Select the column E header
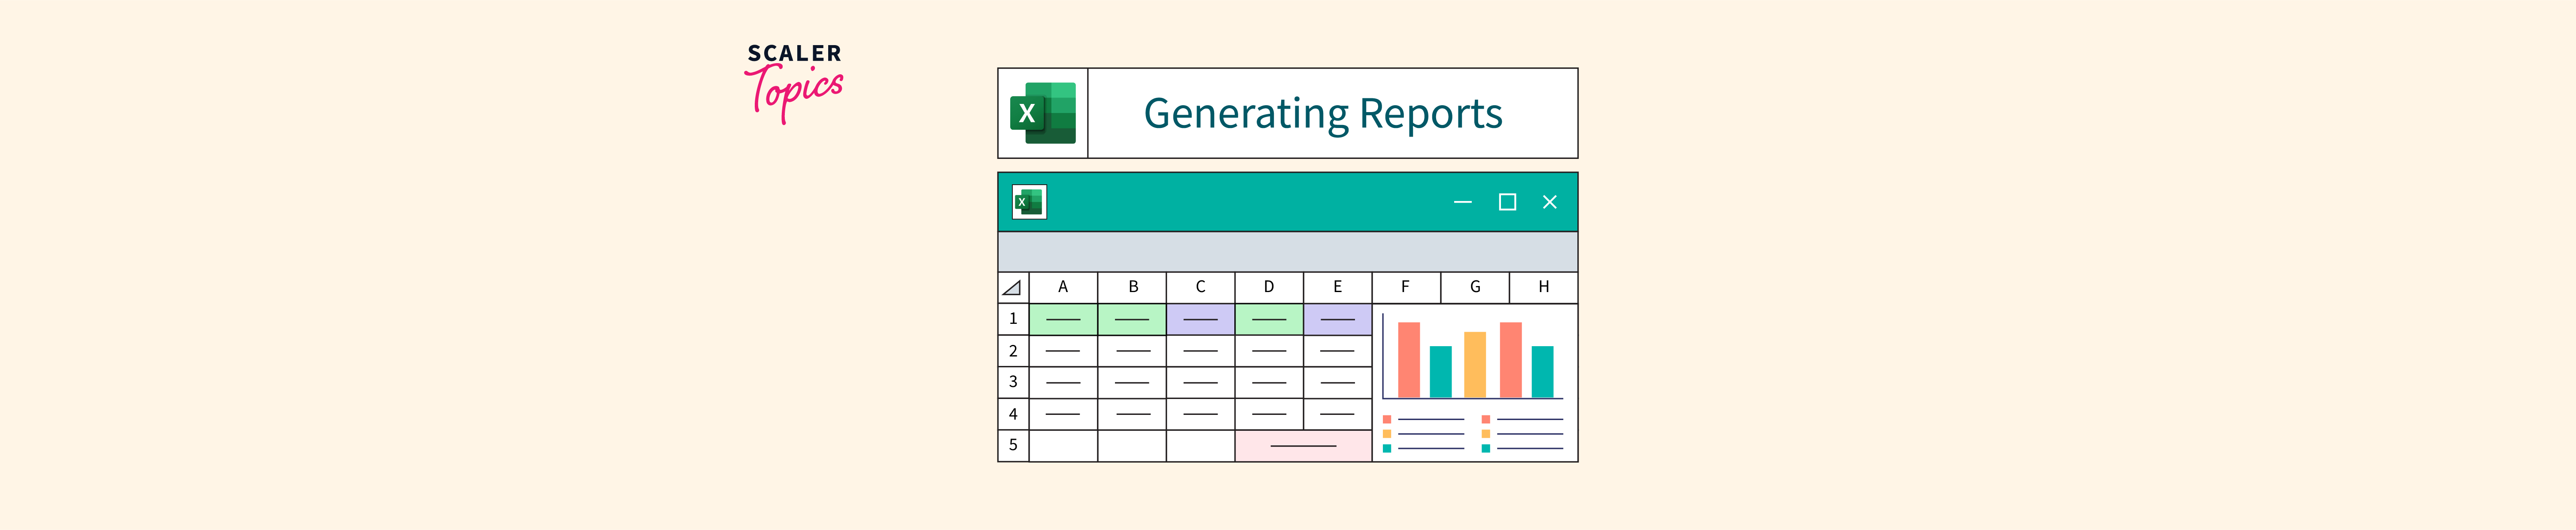The width and height of the screenshot is (2576, 530). (1337, 287)
